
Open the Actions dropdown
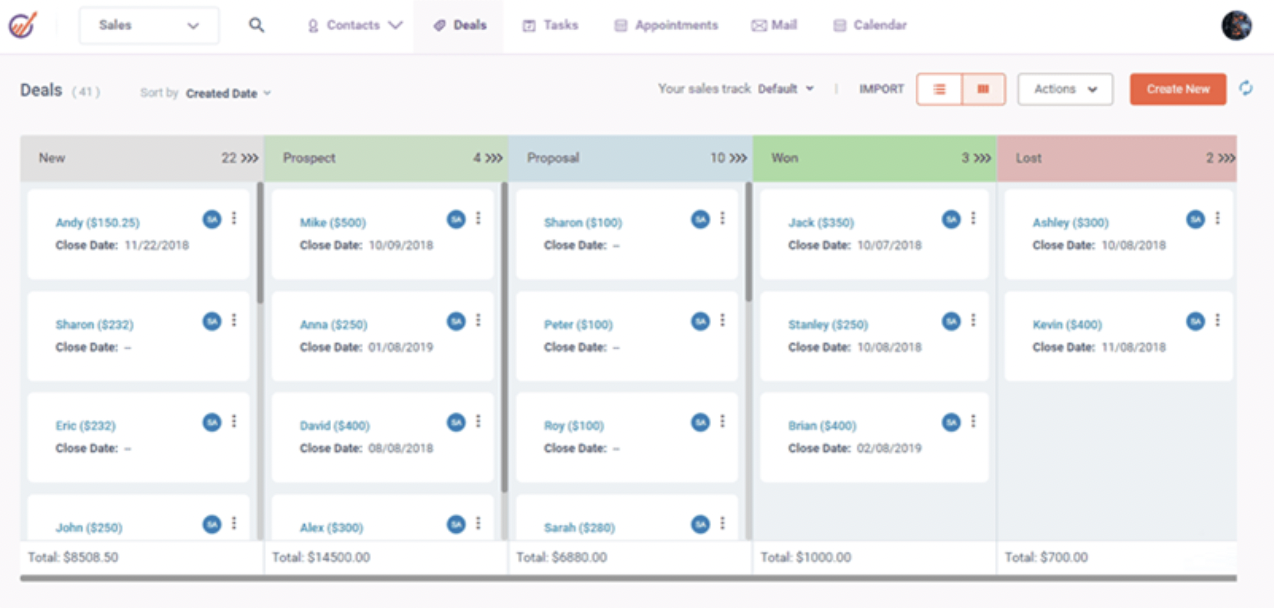(1065, 89)
